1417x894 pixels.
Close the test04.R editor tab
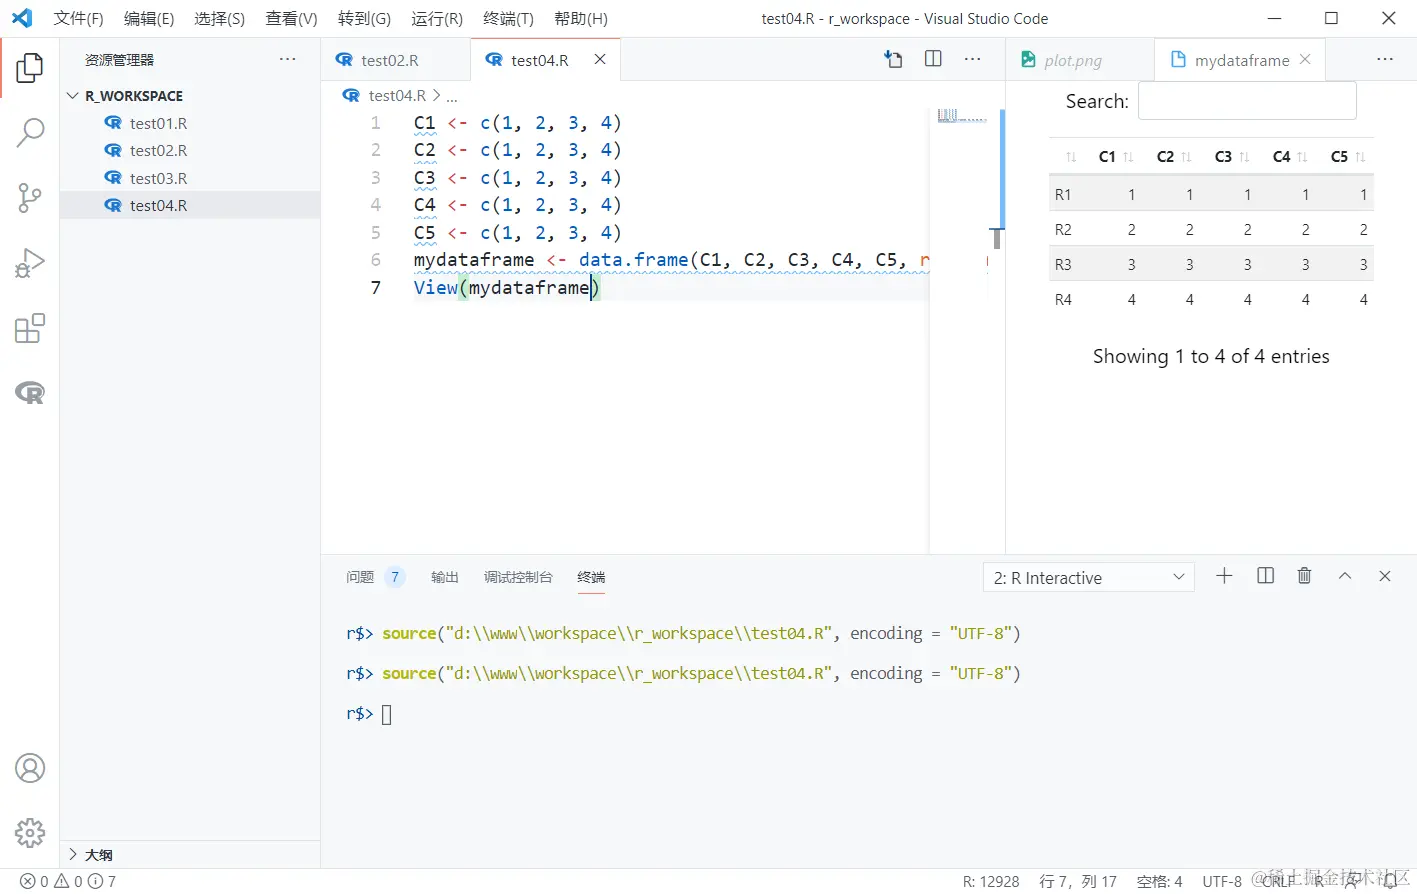(x=600, y=59)
